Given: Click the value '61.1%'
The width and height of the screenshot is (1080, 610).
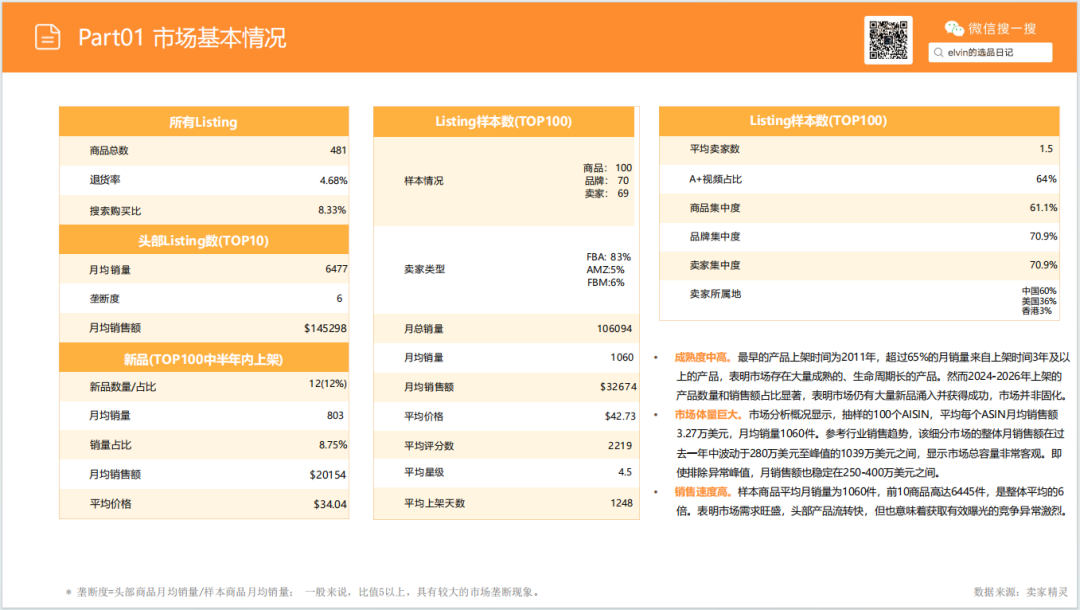Looking at the screenshot, I should point(1043,207).
